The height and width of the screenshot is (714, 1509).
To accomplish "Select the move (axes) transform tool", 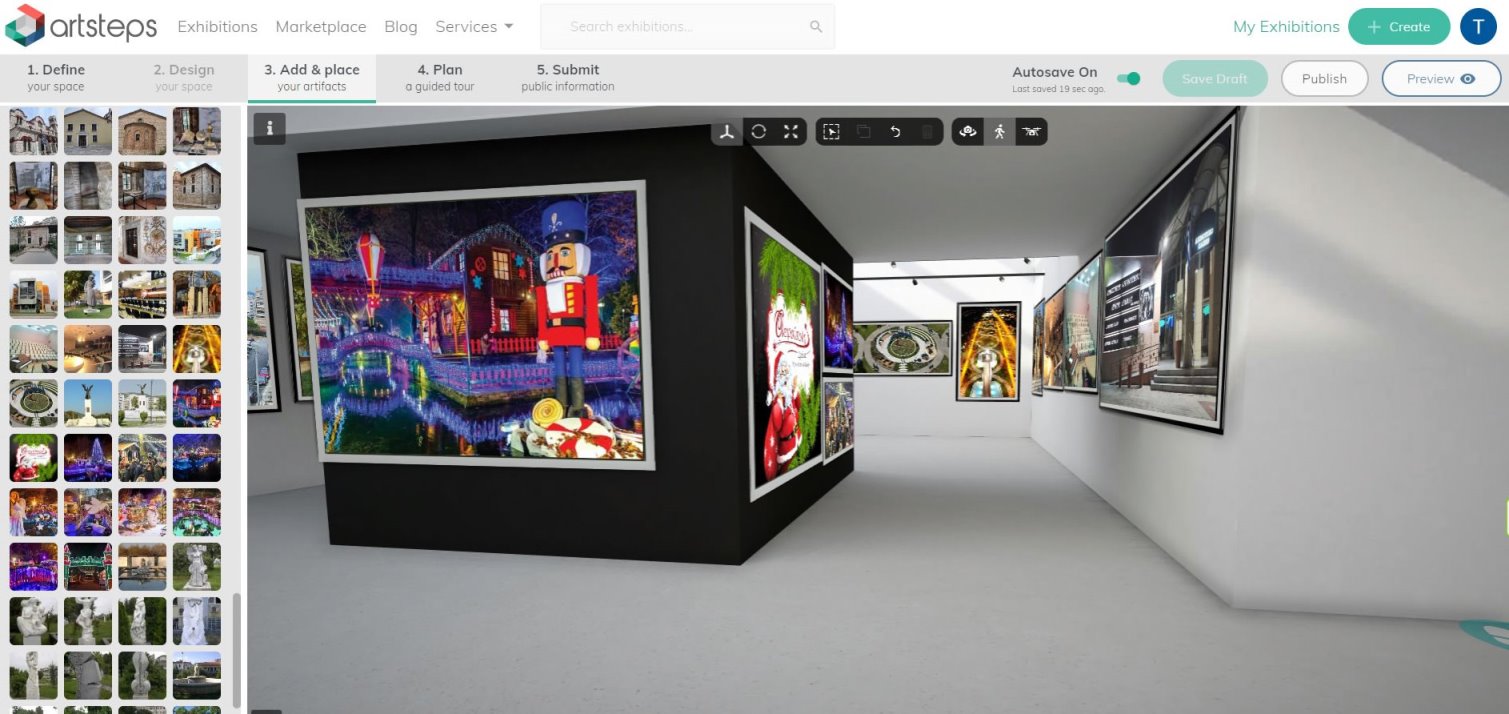I will [727, 132].
